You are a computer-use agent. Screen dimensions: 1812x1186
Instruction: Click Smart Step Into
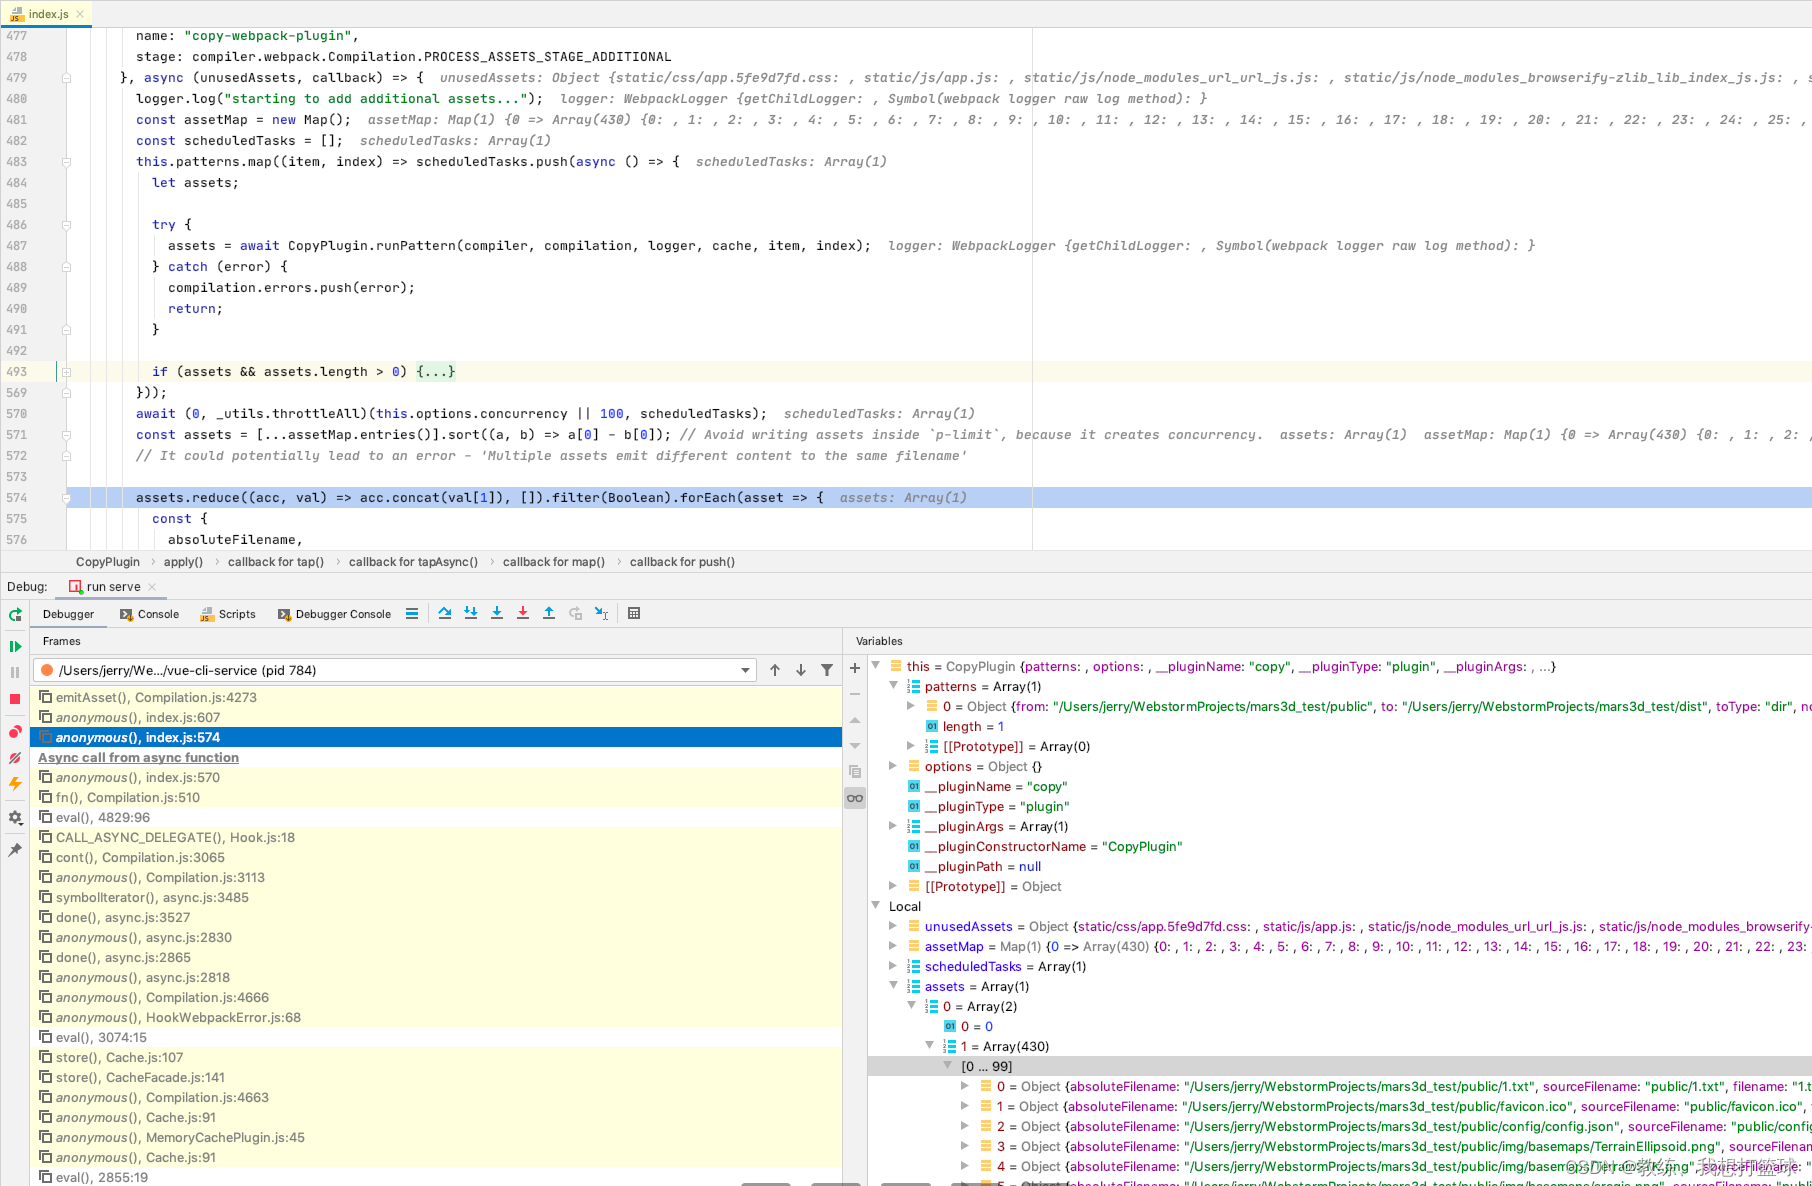coord(471,614)
